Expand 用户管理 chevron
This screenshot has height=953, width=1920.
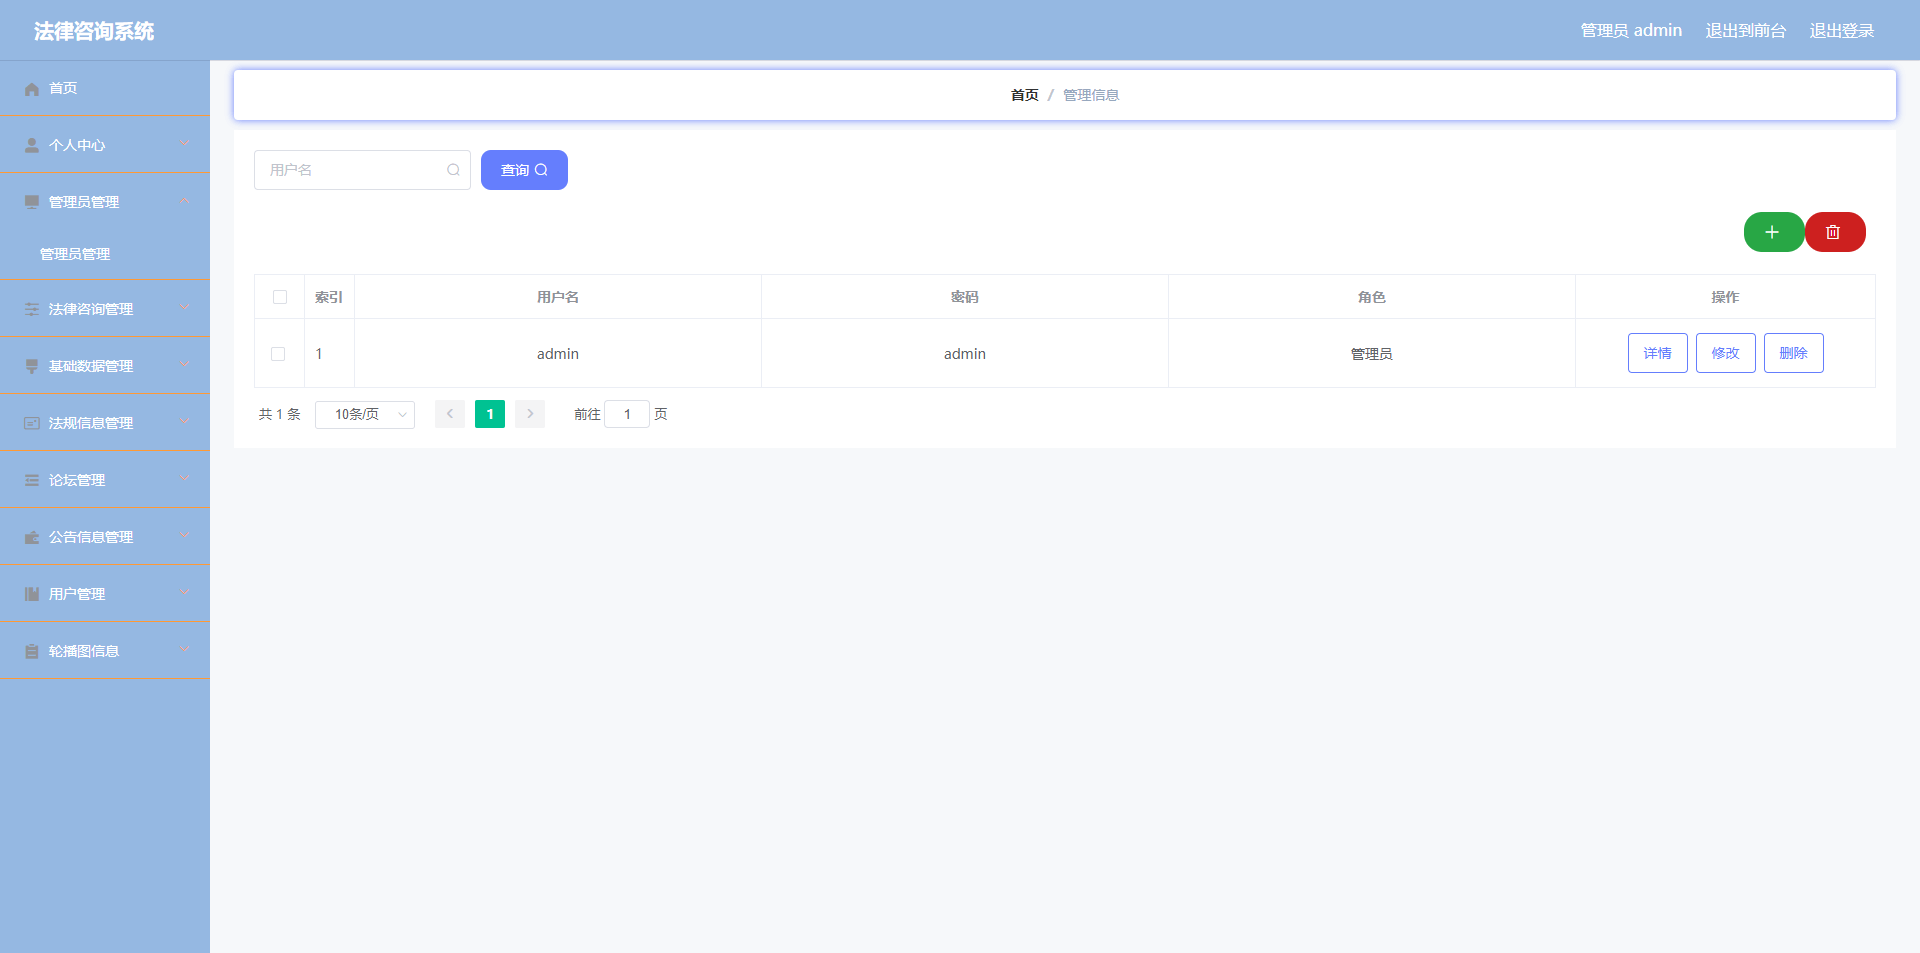pyautogui.click(x=185, y=593)
